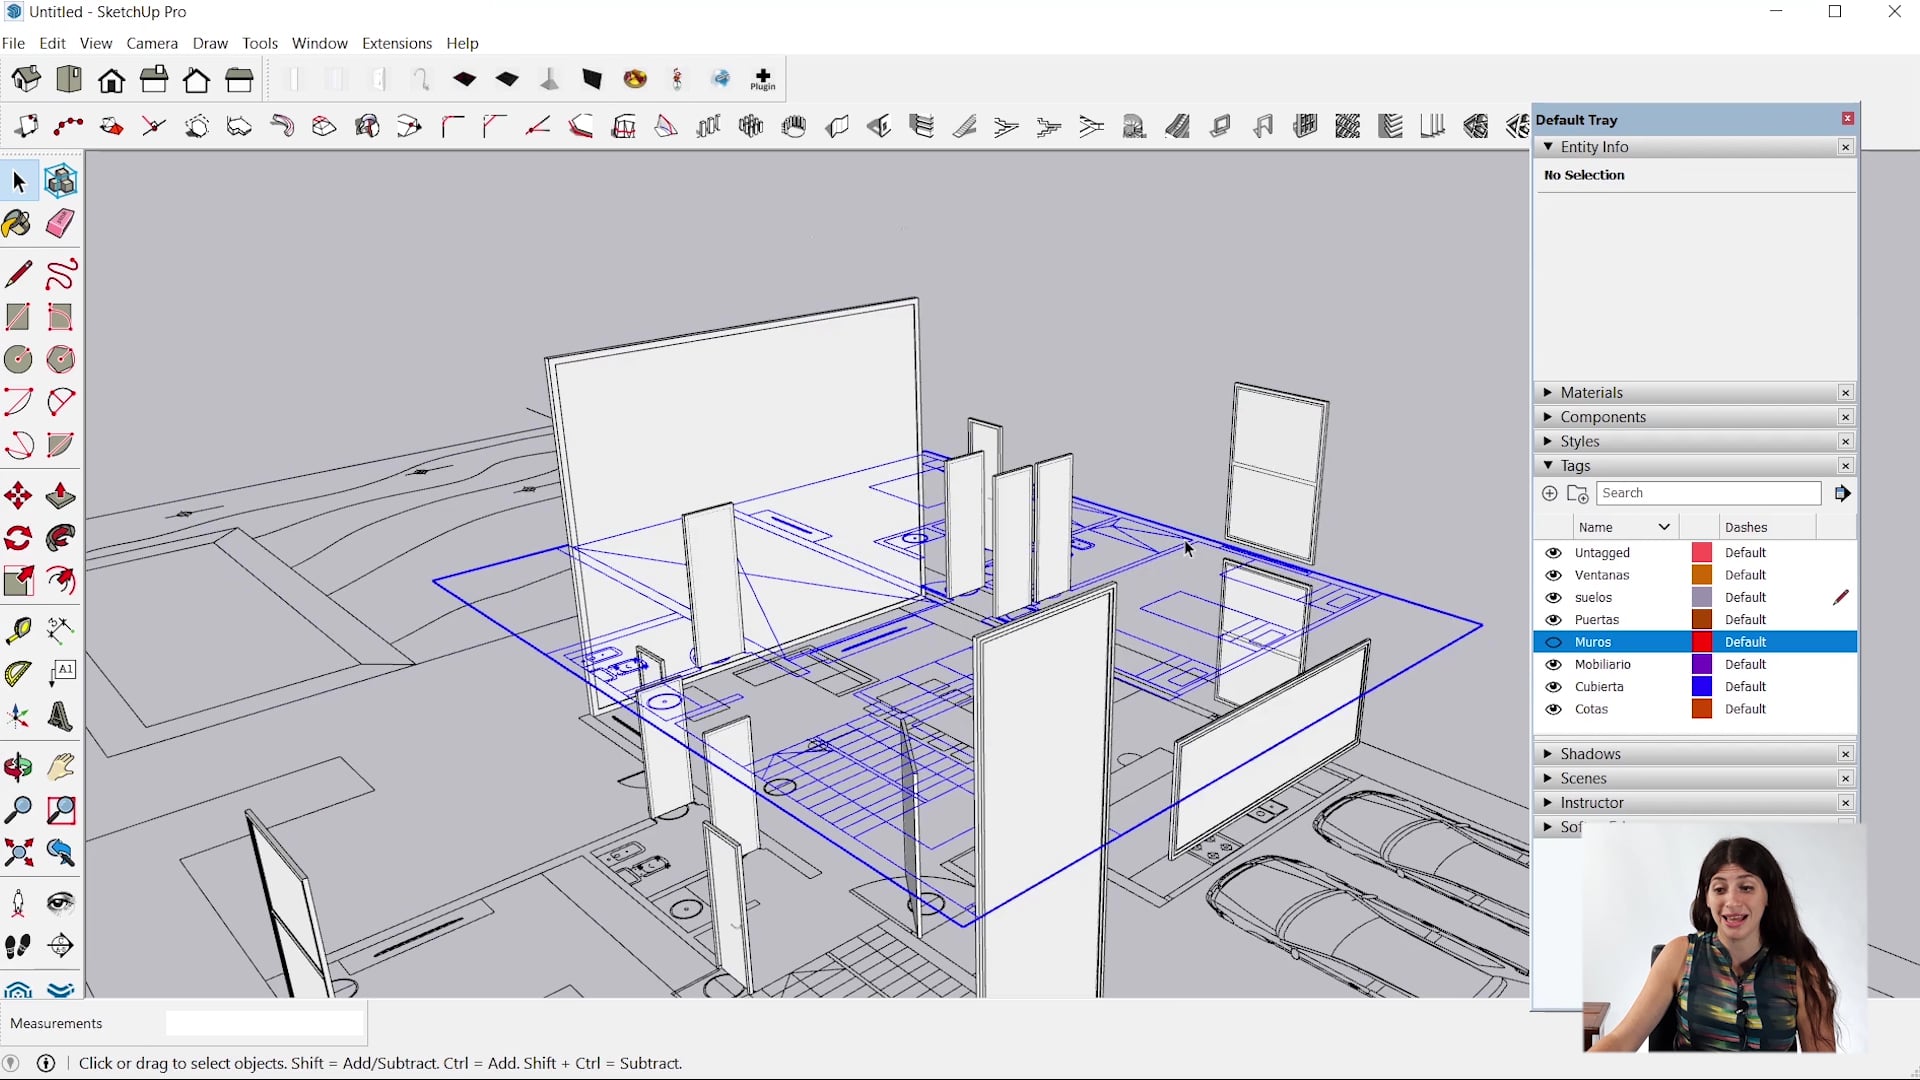
Task: Toggle visibility of the Mobiliario tag
Action: pos(1554,664)
